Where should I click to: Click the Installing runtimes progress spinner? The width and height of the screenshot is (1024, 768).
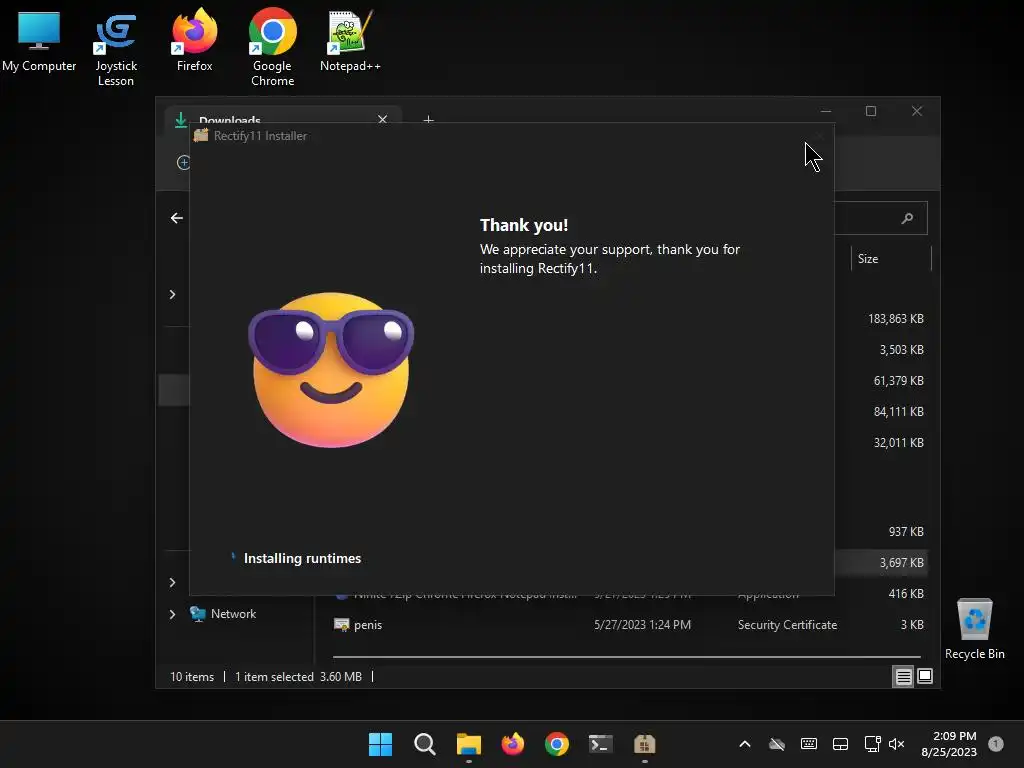(233, 557)
